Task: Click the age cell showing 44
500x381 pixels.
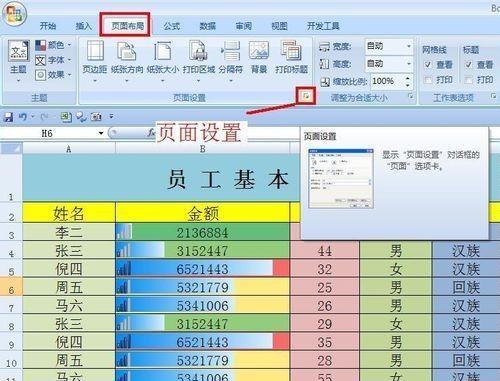Action: (x=325, y=251)
